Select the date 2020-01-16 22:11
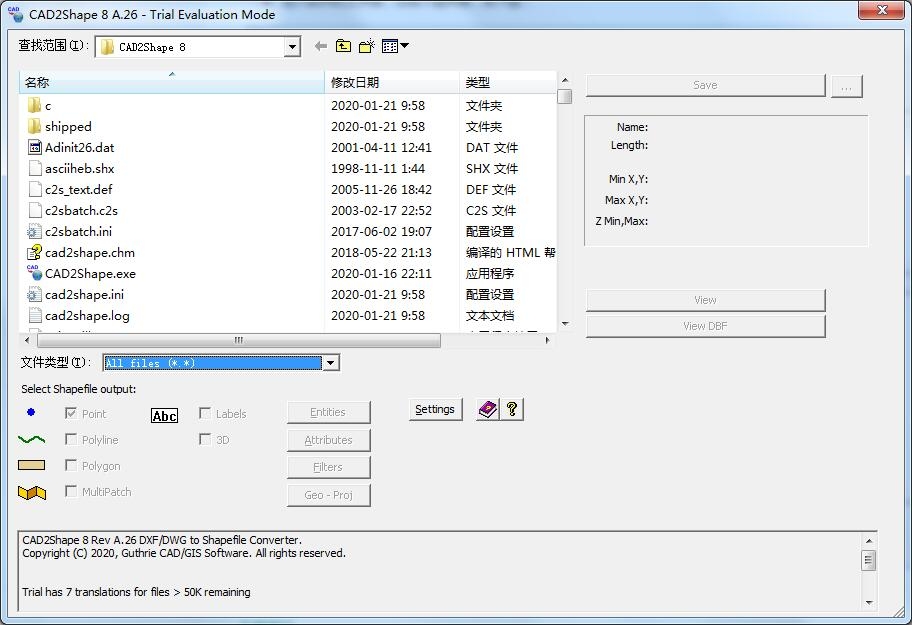The height and width of the screenshot is (625, 912). (381, 273)
